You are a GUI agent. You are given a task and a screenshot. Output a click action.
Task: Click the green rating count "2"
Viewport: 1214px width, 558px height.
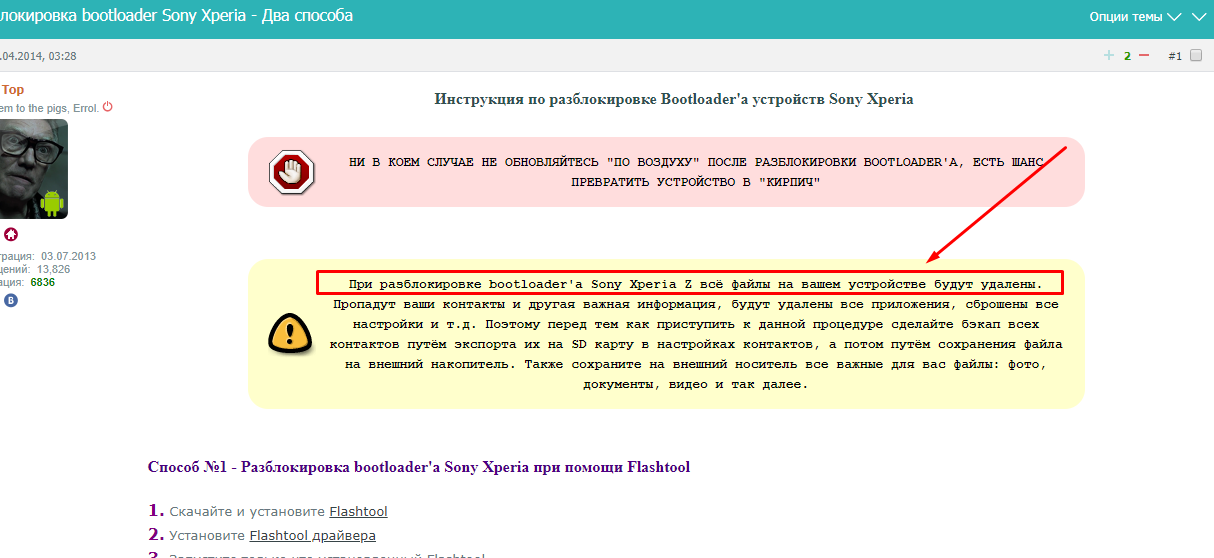pyautogui.click(x=1127, y=56)
